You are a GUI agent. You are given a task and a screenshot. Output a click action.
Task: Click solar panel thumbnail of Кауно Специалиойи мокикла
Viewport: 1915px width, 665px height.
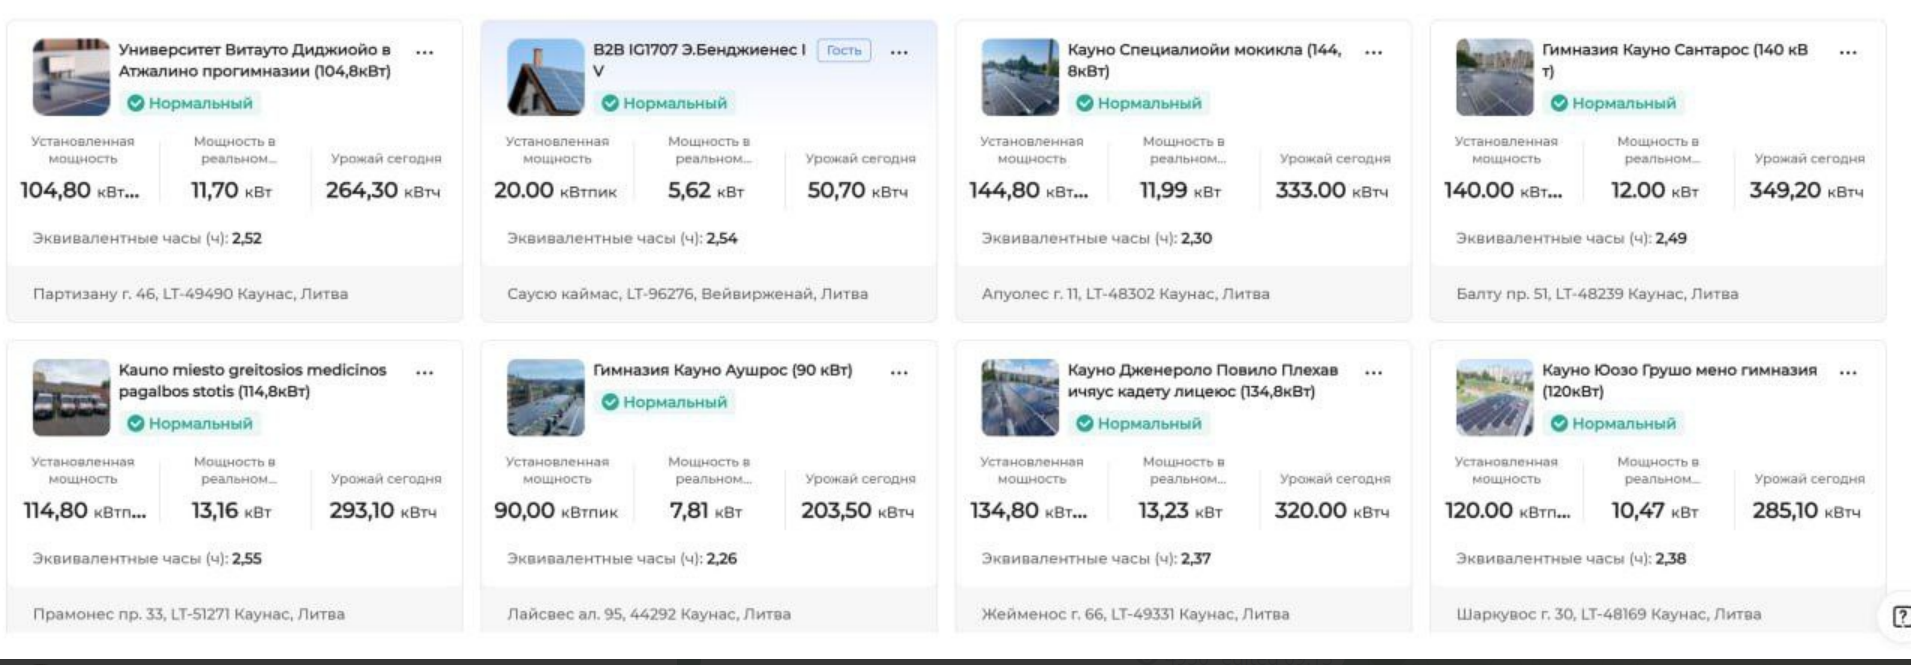click(1020, 77)
